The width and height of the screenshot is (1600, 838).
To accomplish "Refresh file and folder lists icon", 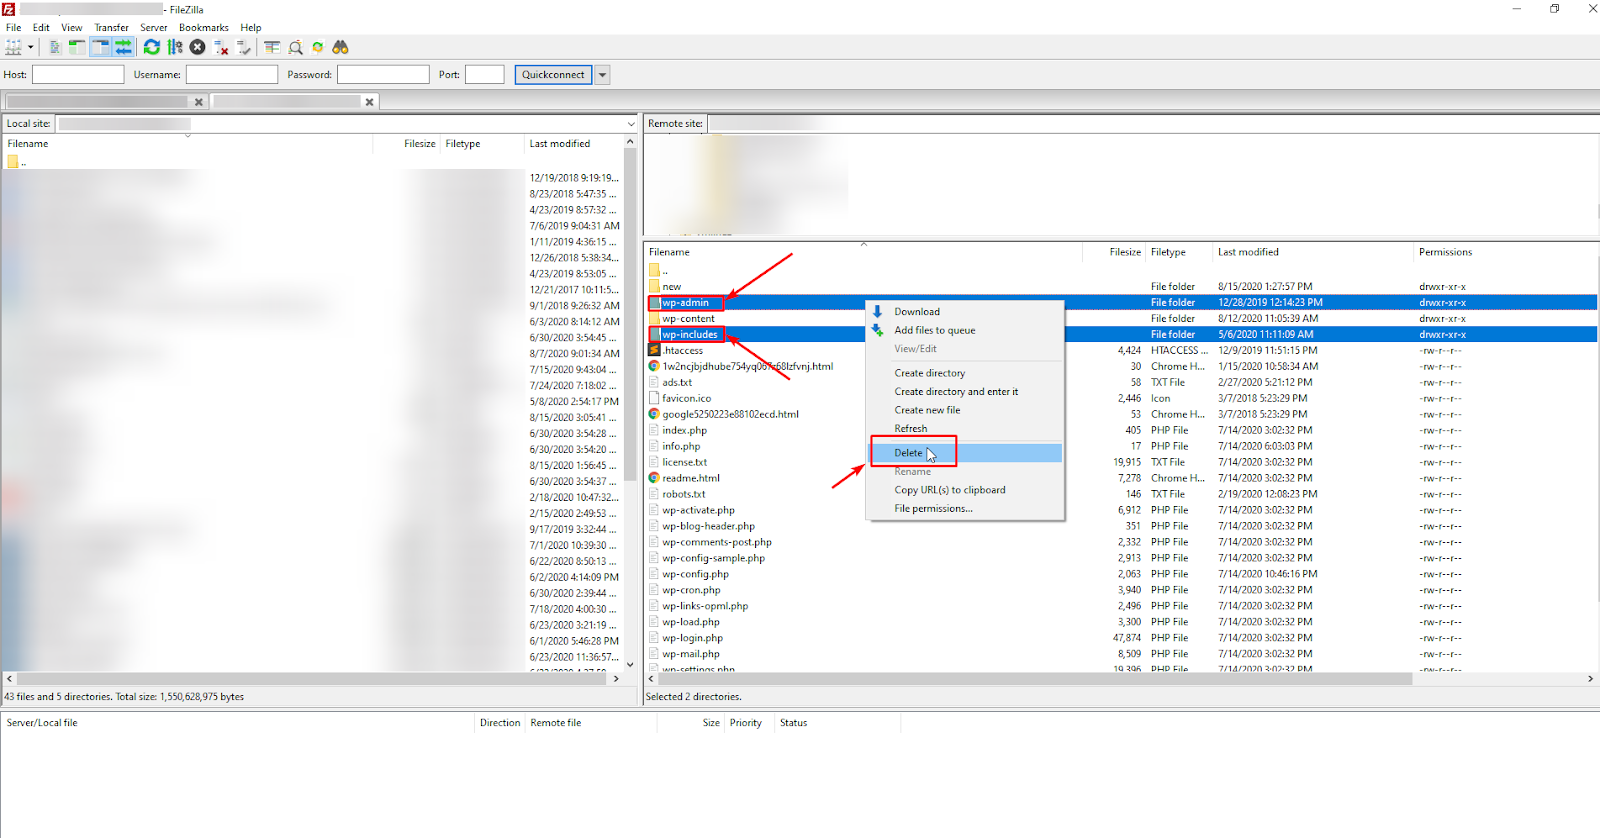I will tap(152, 47).
